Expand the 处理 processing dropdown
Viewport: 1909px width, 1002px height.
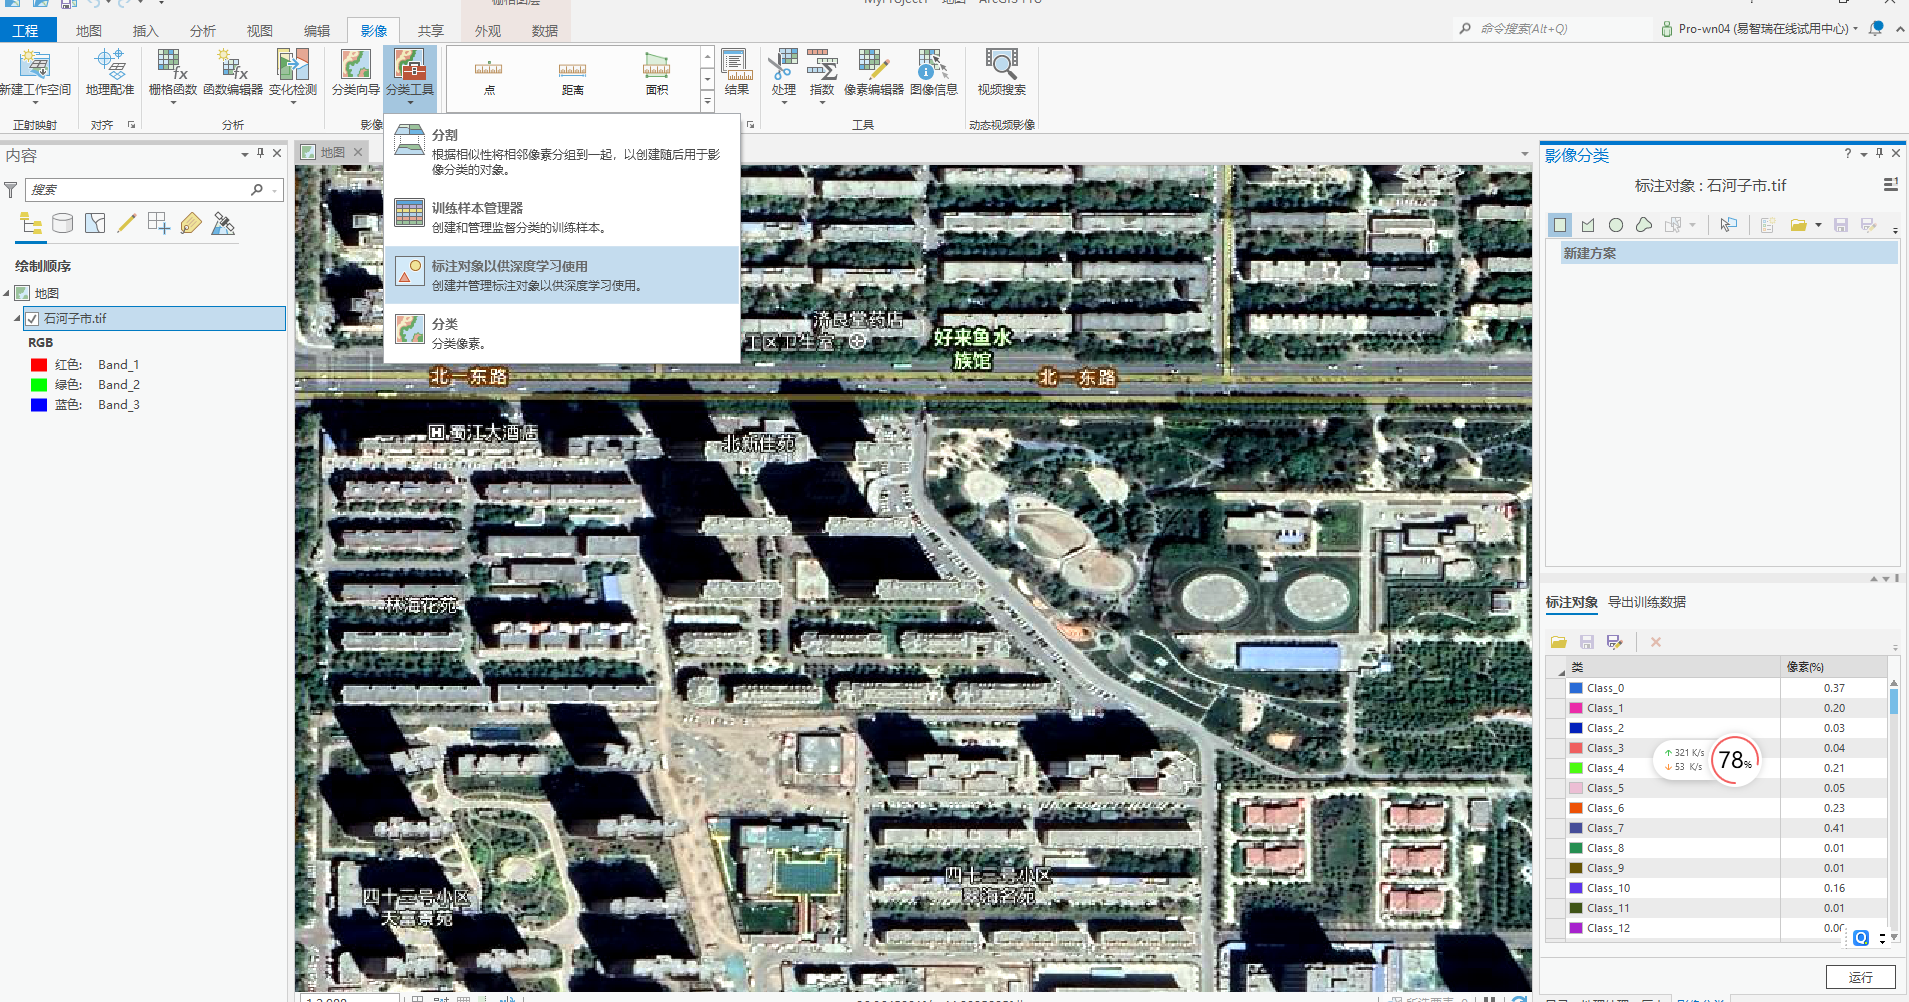click(783, 101)
